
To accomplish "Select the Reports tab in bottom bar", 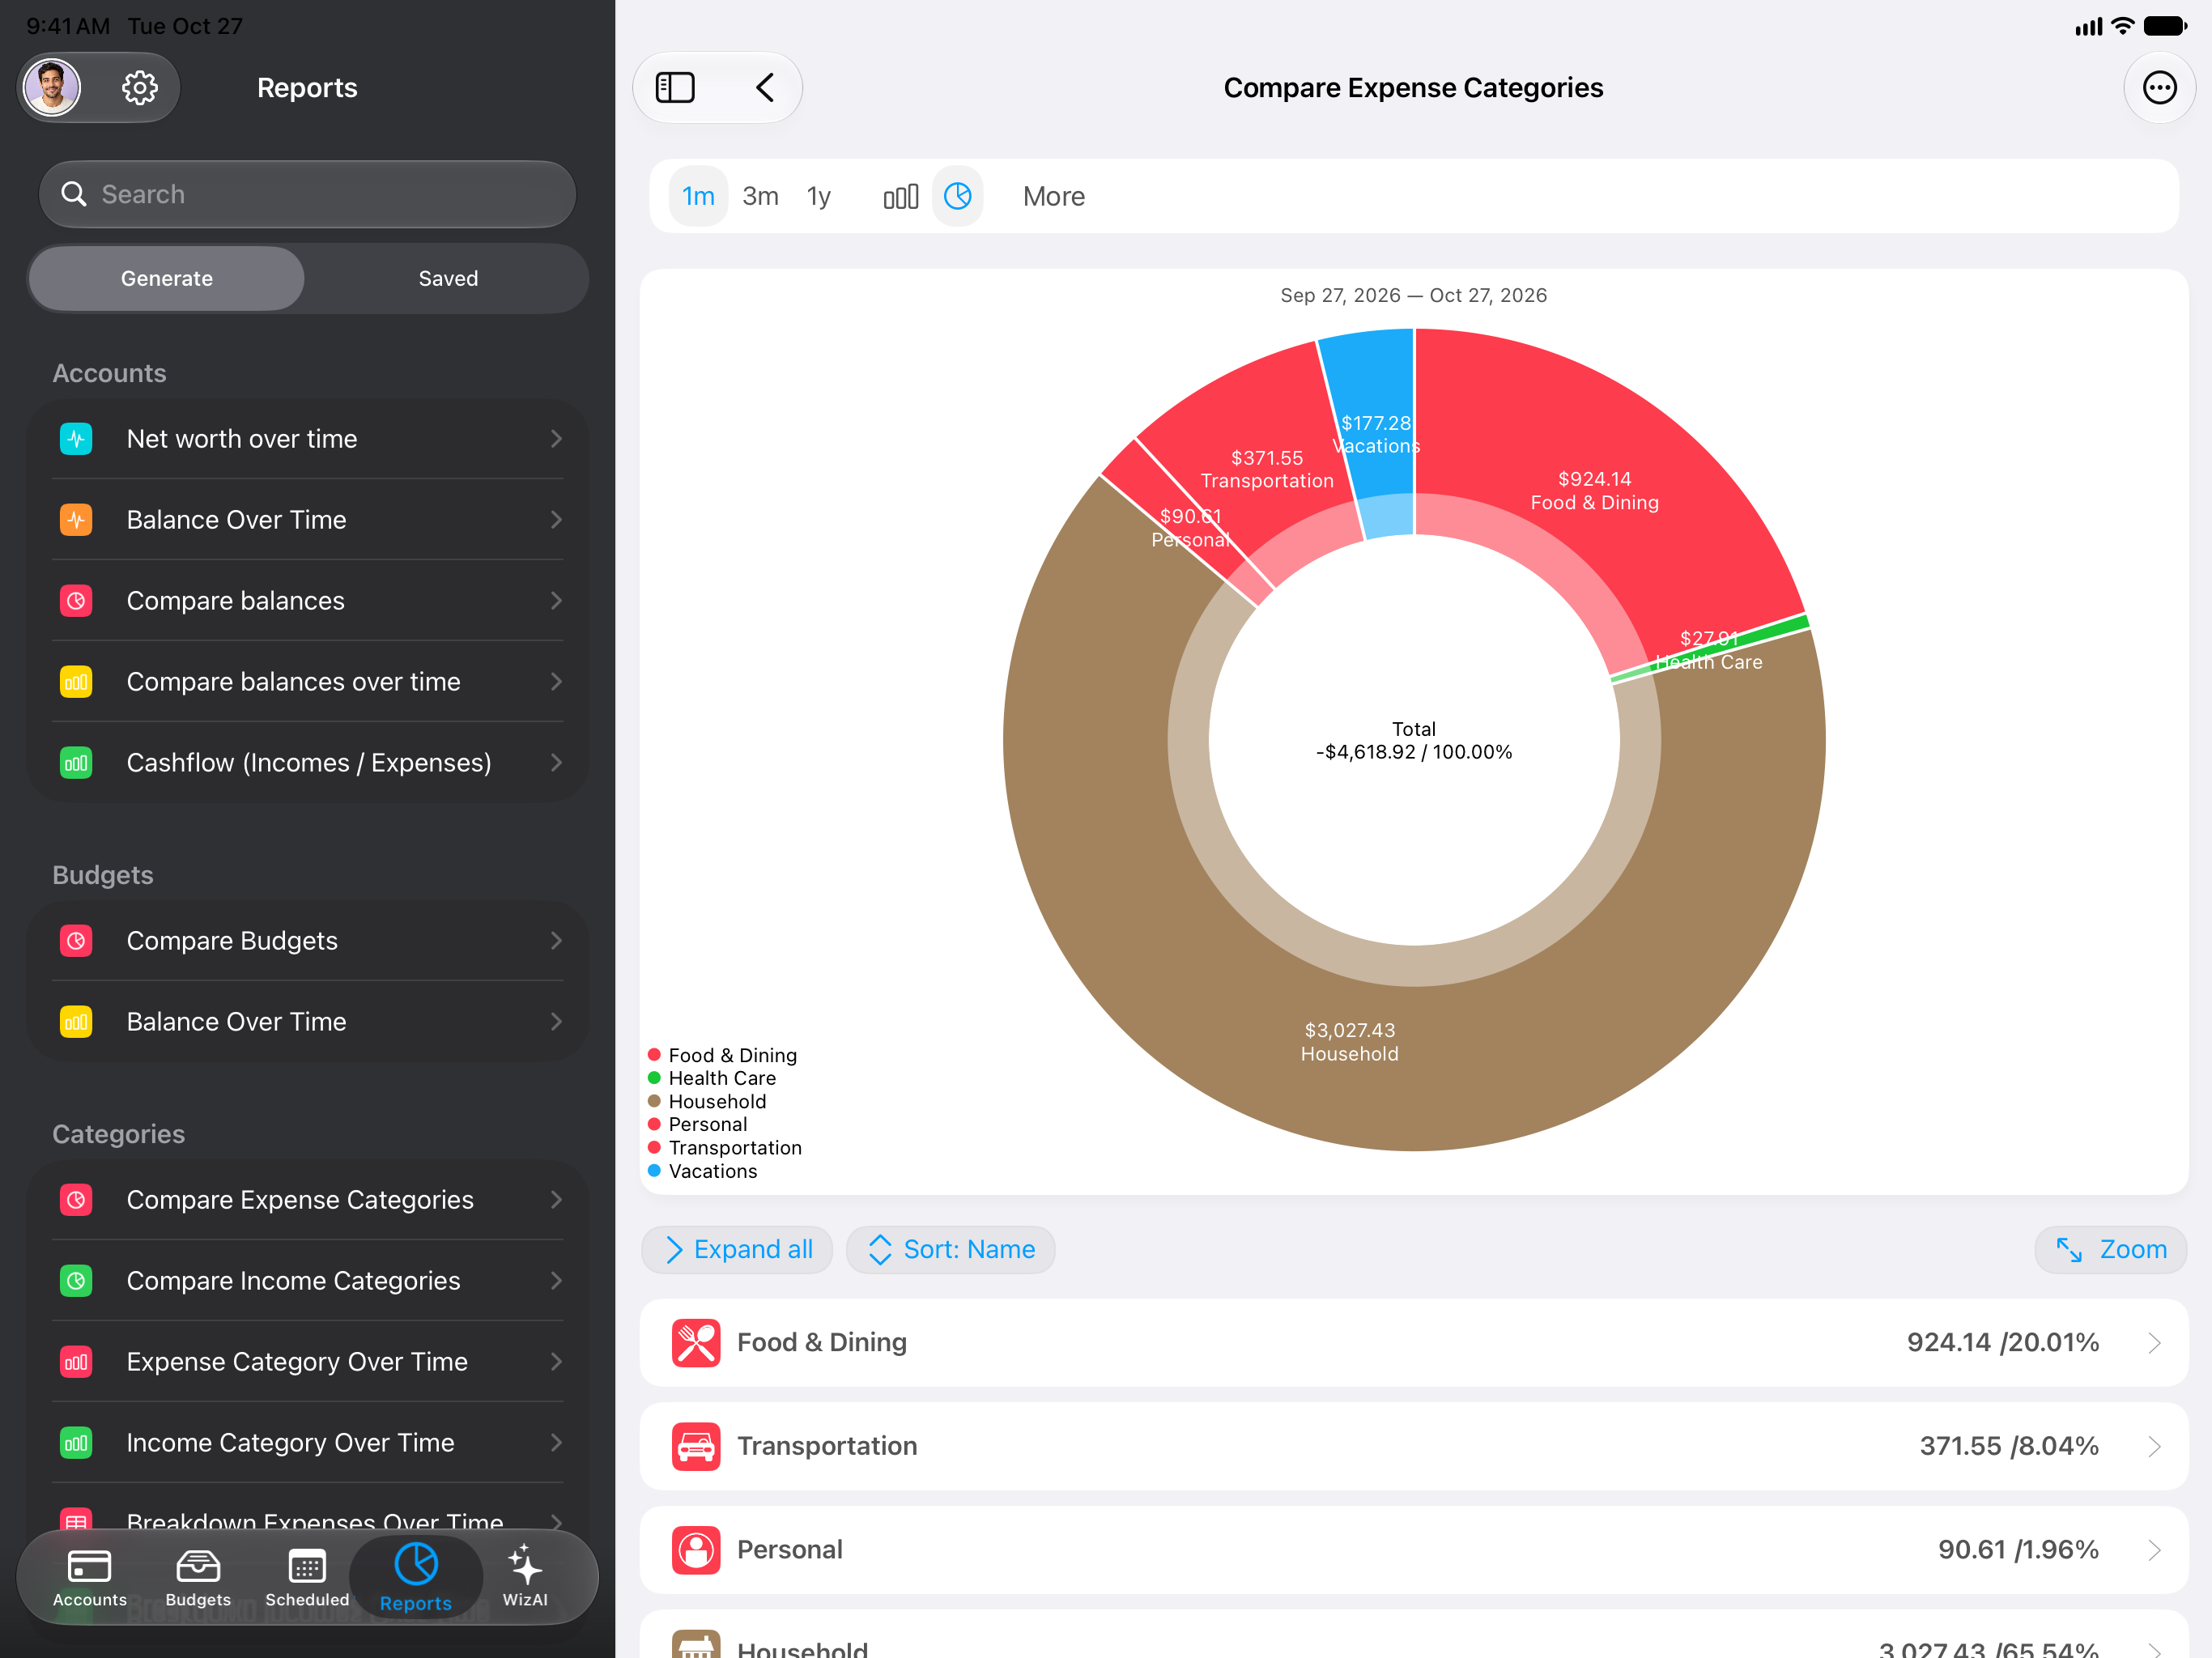I will (x=416, y=1577).
